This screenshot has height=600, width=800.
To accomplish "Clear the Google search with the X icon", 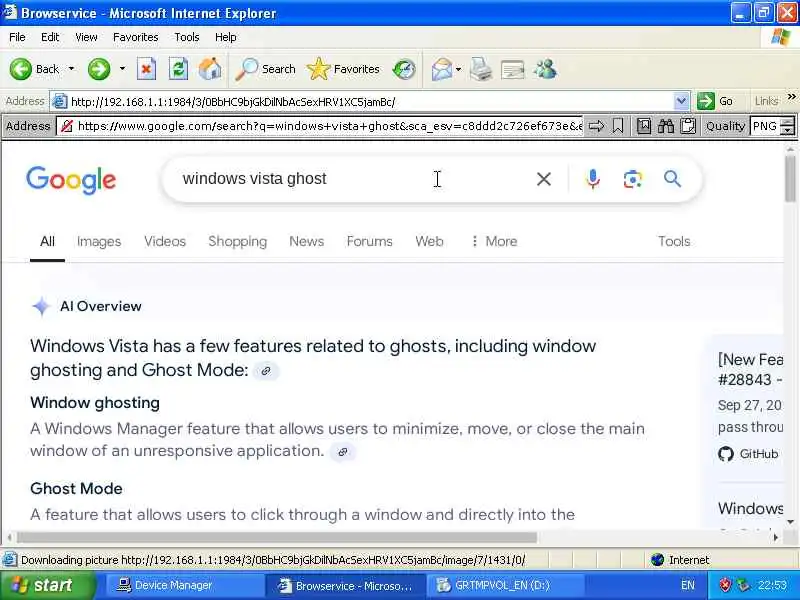I will coord(544,179).
